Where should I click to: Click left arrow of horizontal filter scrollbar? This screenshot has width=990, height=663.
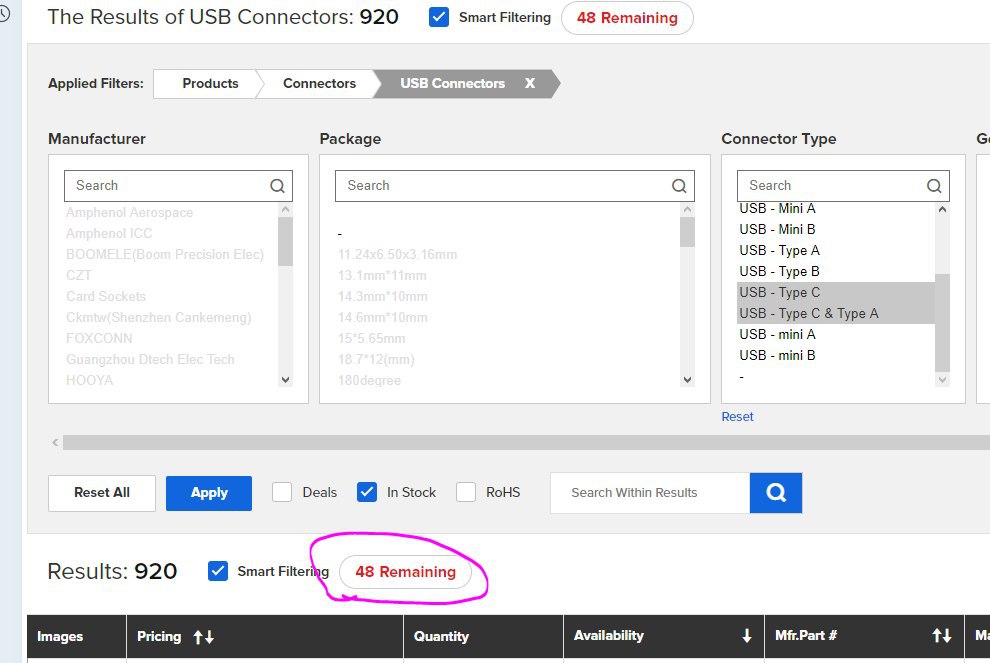56,443
